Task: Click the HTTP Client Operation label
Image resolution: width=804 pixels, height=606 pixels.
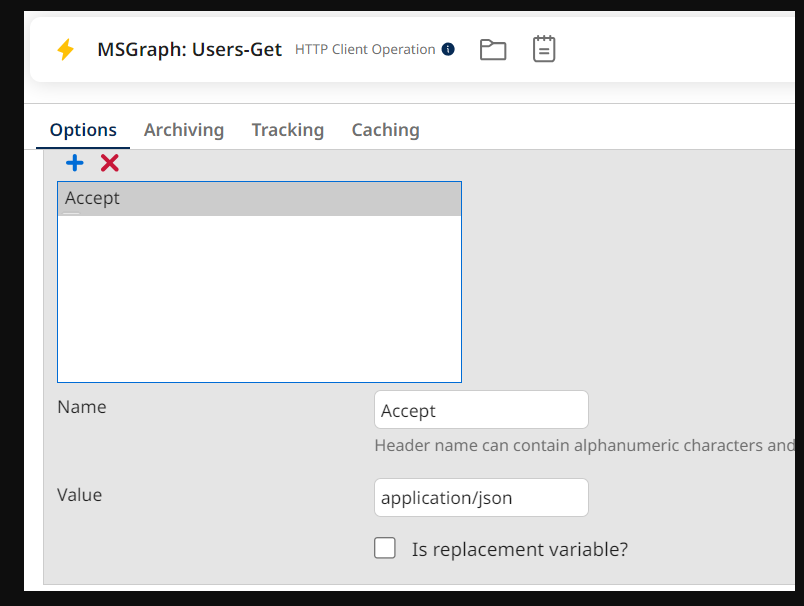Action: 365,49
